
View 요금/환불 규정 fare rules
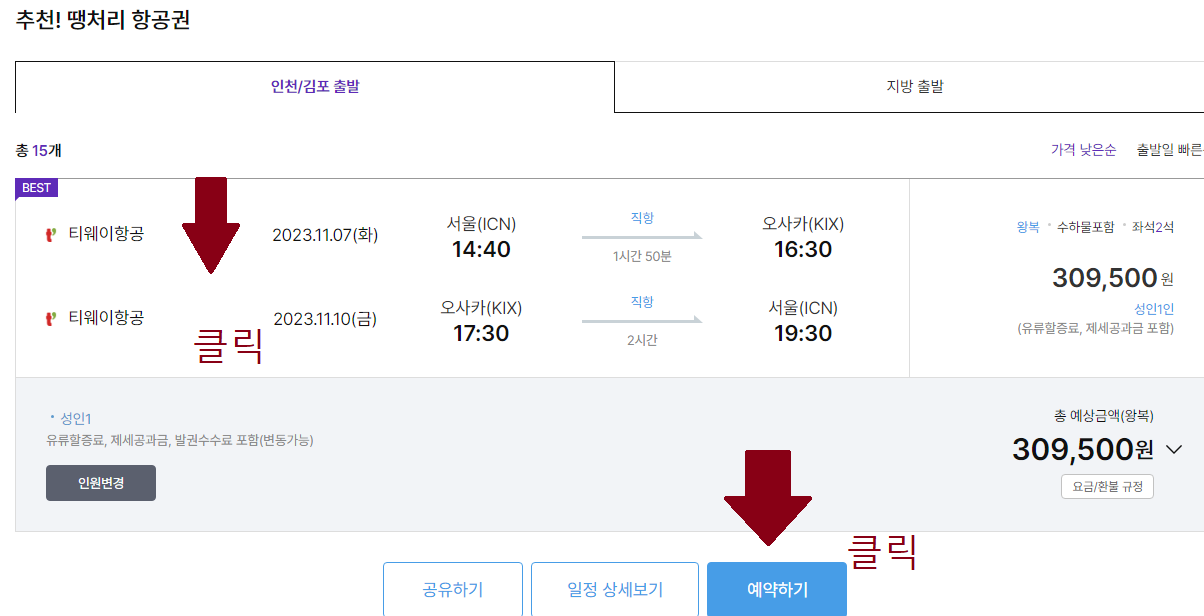(1107, 485)
